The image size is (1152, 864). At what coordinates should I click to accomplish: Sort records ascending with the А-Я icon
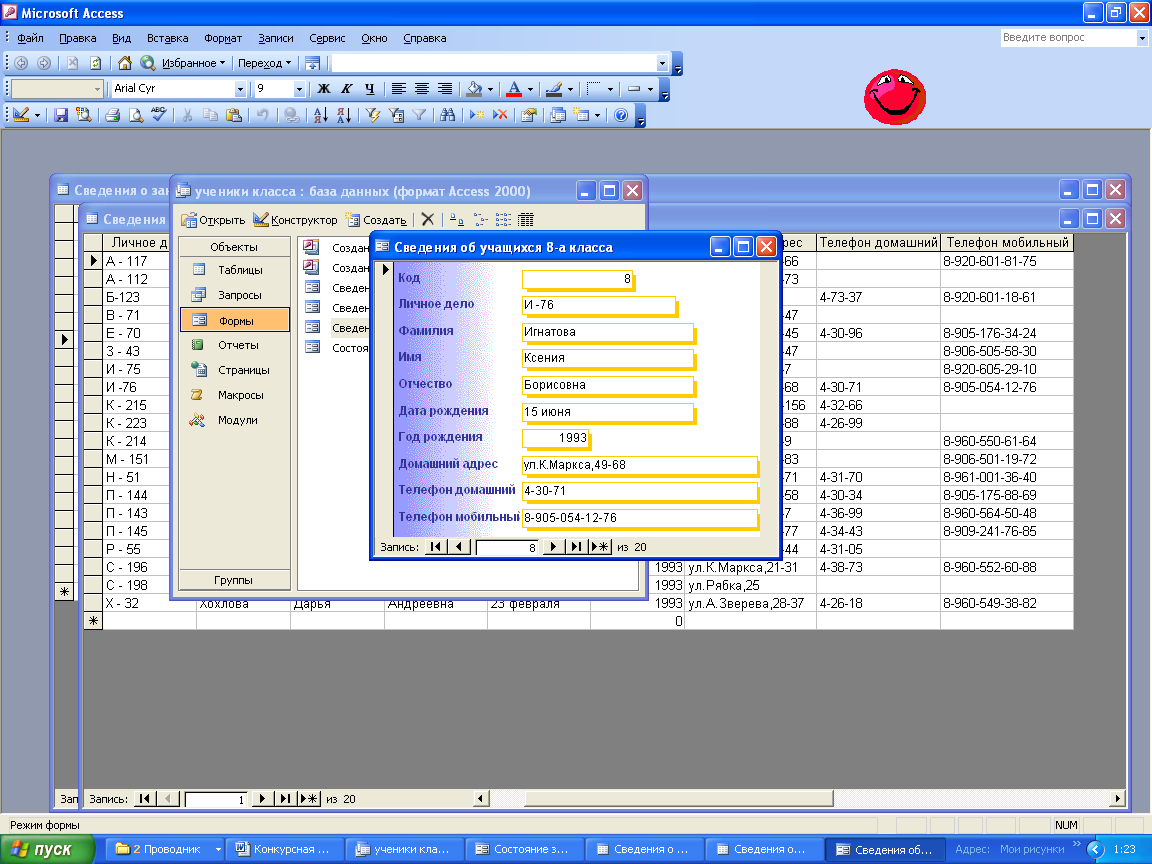[322, 115]
